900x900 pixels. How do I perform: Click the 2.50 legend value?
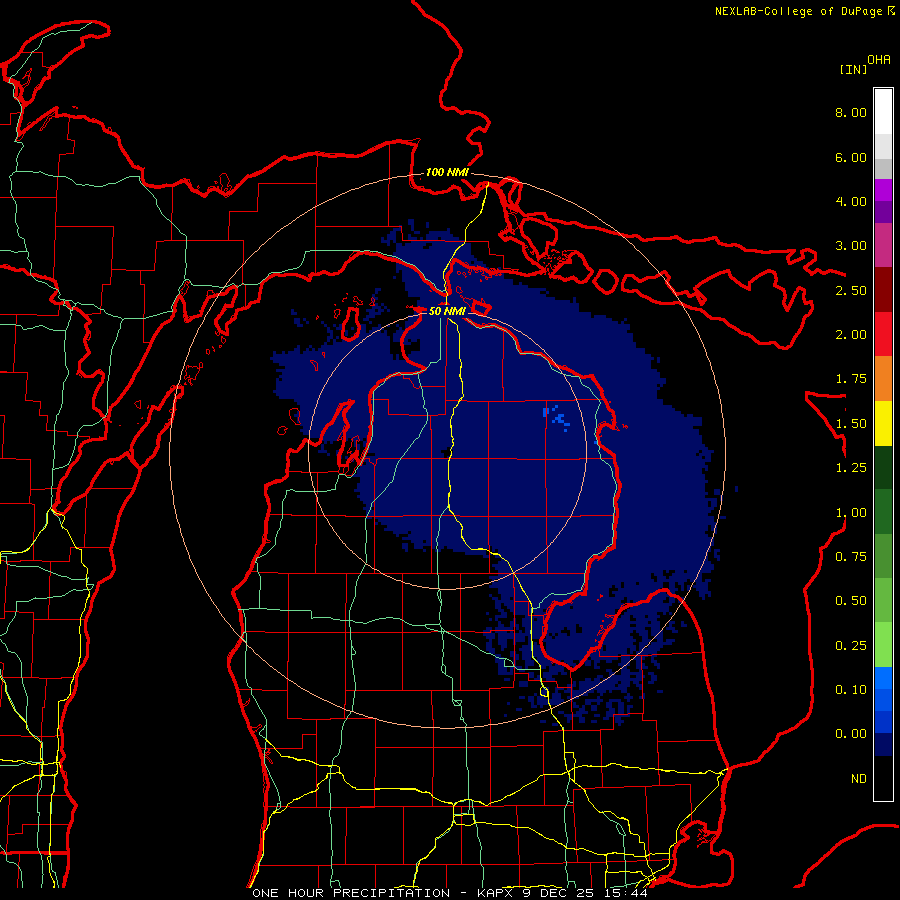[x=851, y=290]
